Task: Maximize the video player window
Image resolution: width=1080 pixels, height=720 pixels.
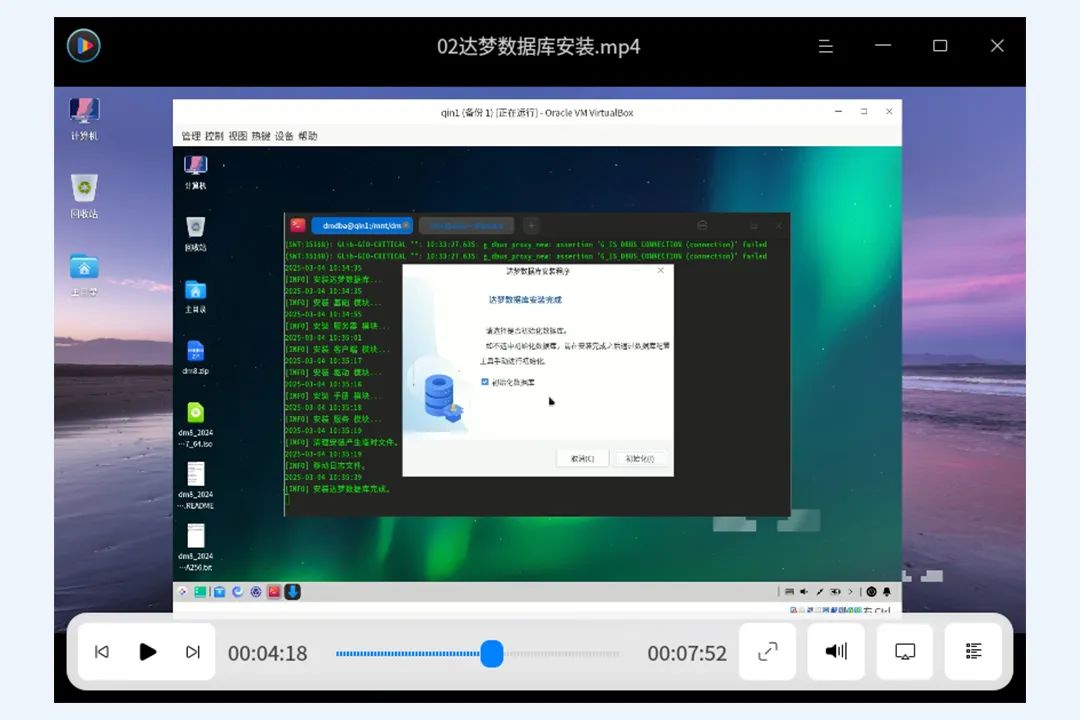Action: 939,45
